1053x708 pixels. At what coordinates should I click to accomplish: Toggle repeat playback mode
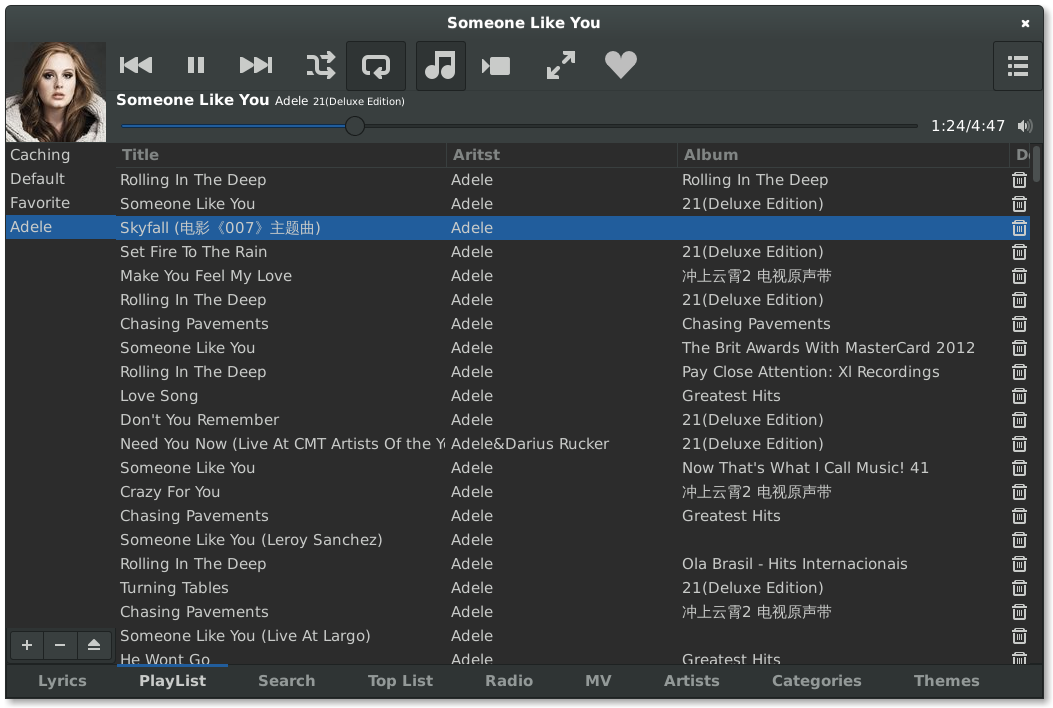point(376,66)
